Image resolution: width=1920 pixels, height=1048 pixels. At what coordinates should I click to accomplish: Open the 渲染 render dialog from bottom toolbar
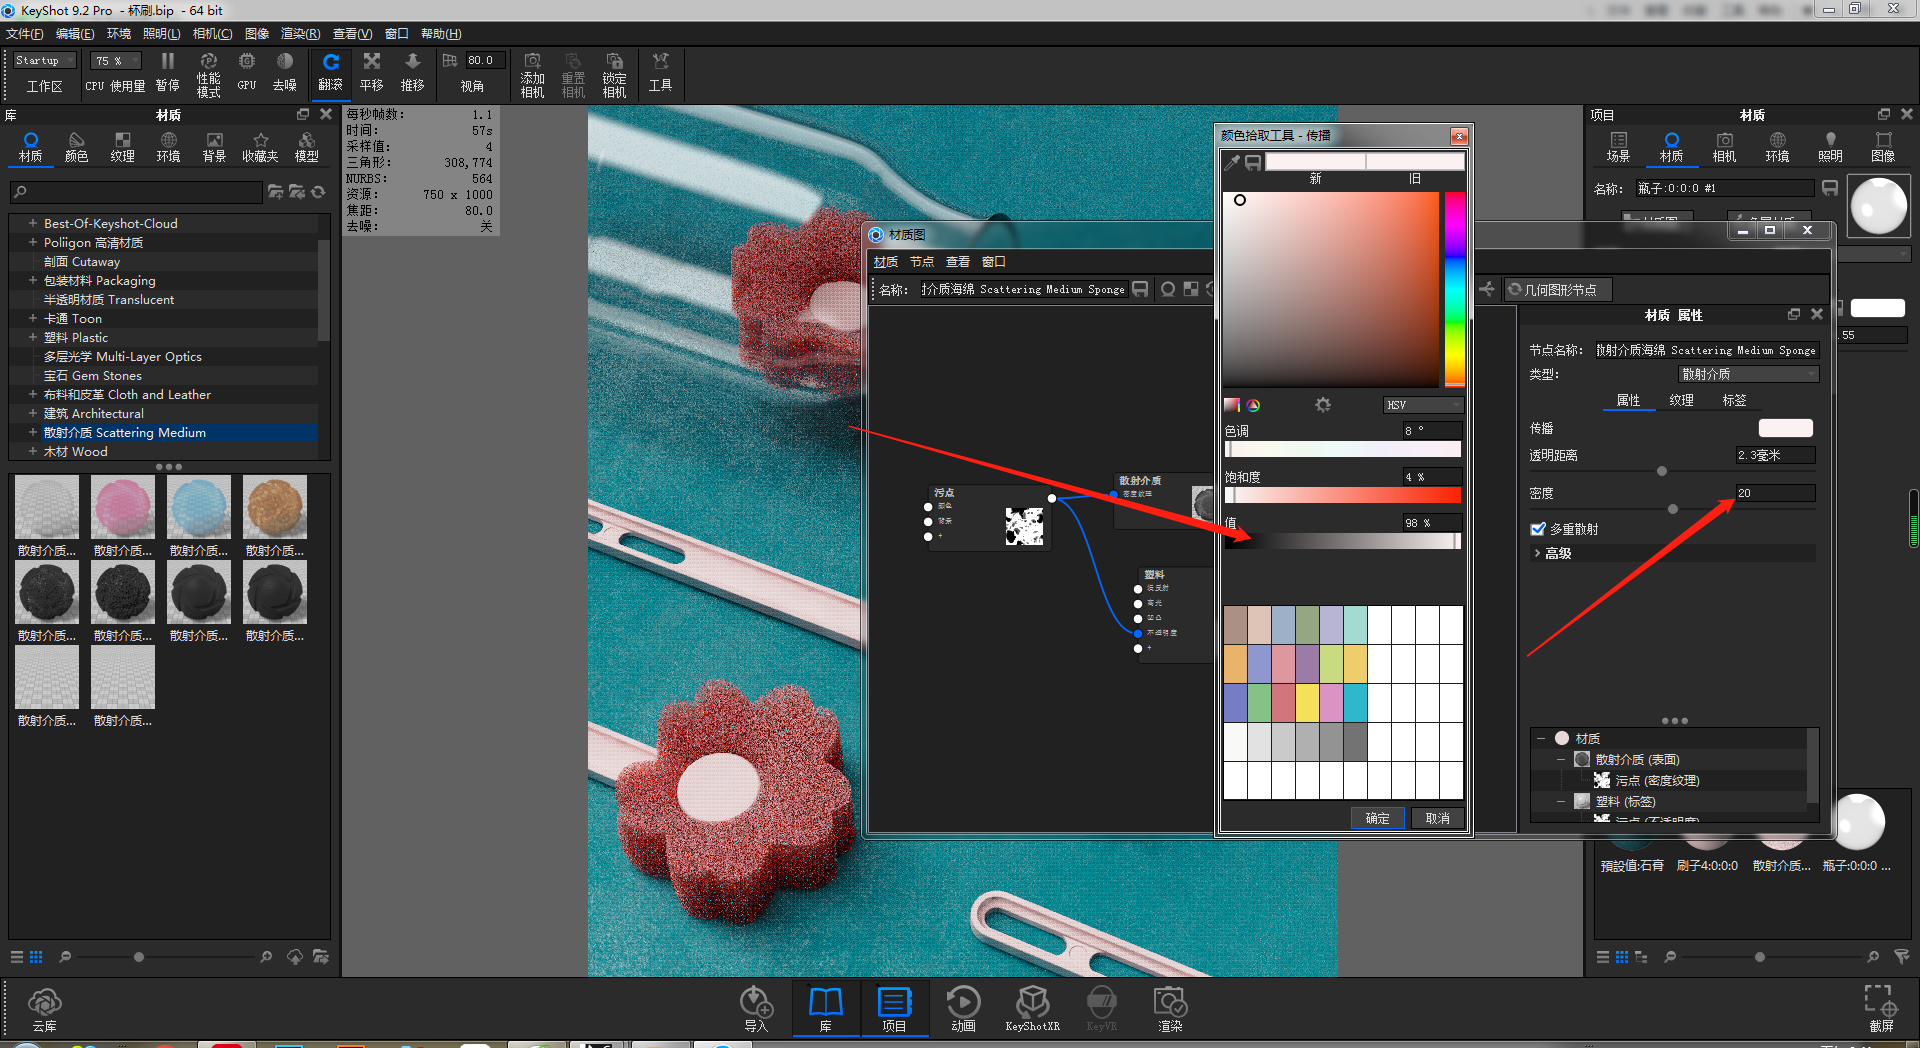1169,1008
